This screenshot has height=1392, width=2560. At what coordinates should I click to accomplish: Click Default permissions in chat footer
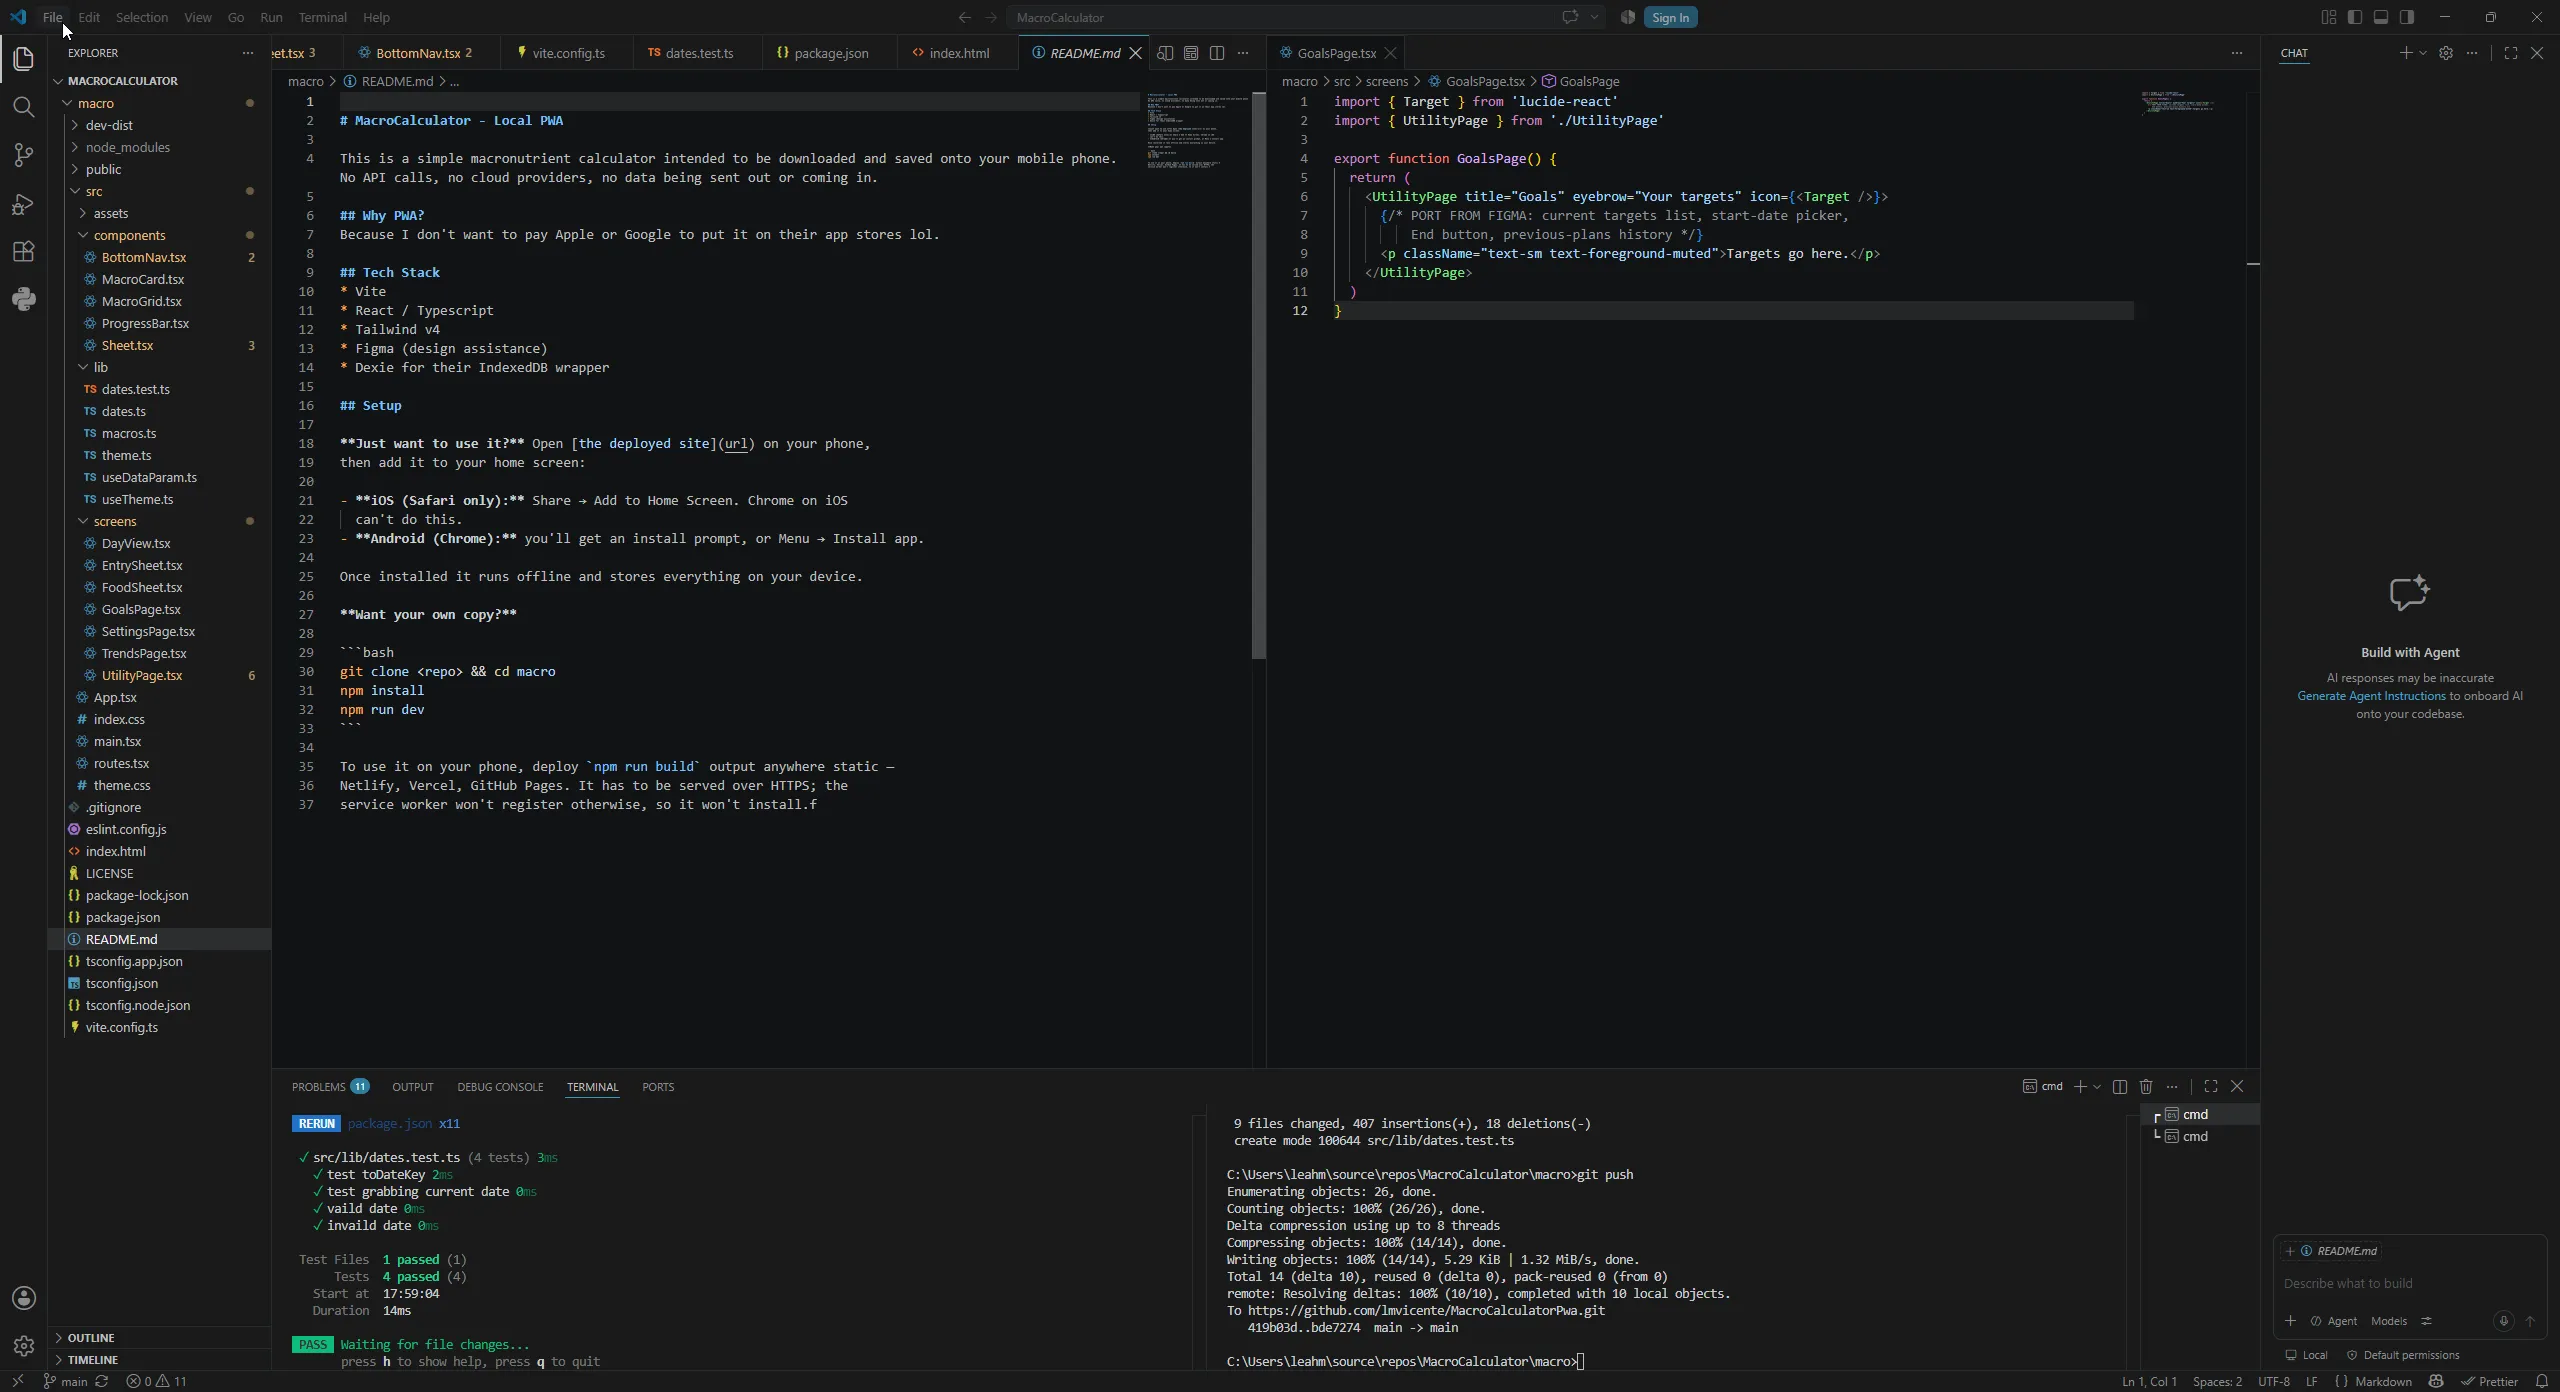click(2402, 1355)
